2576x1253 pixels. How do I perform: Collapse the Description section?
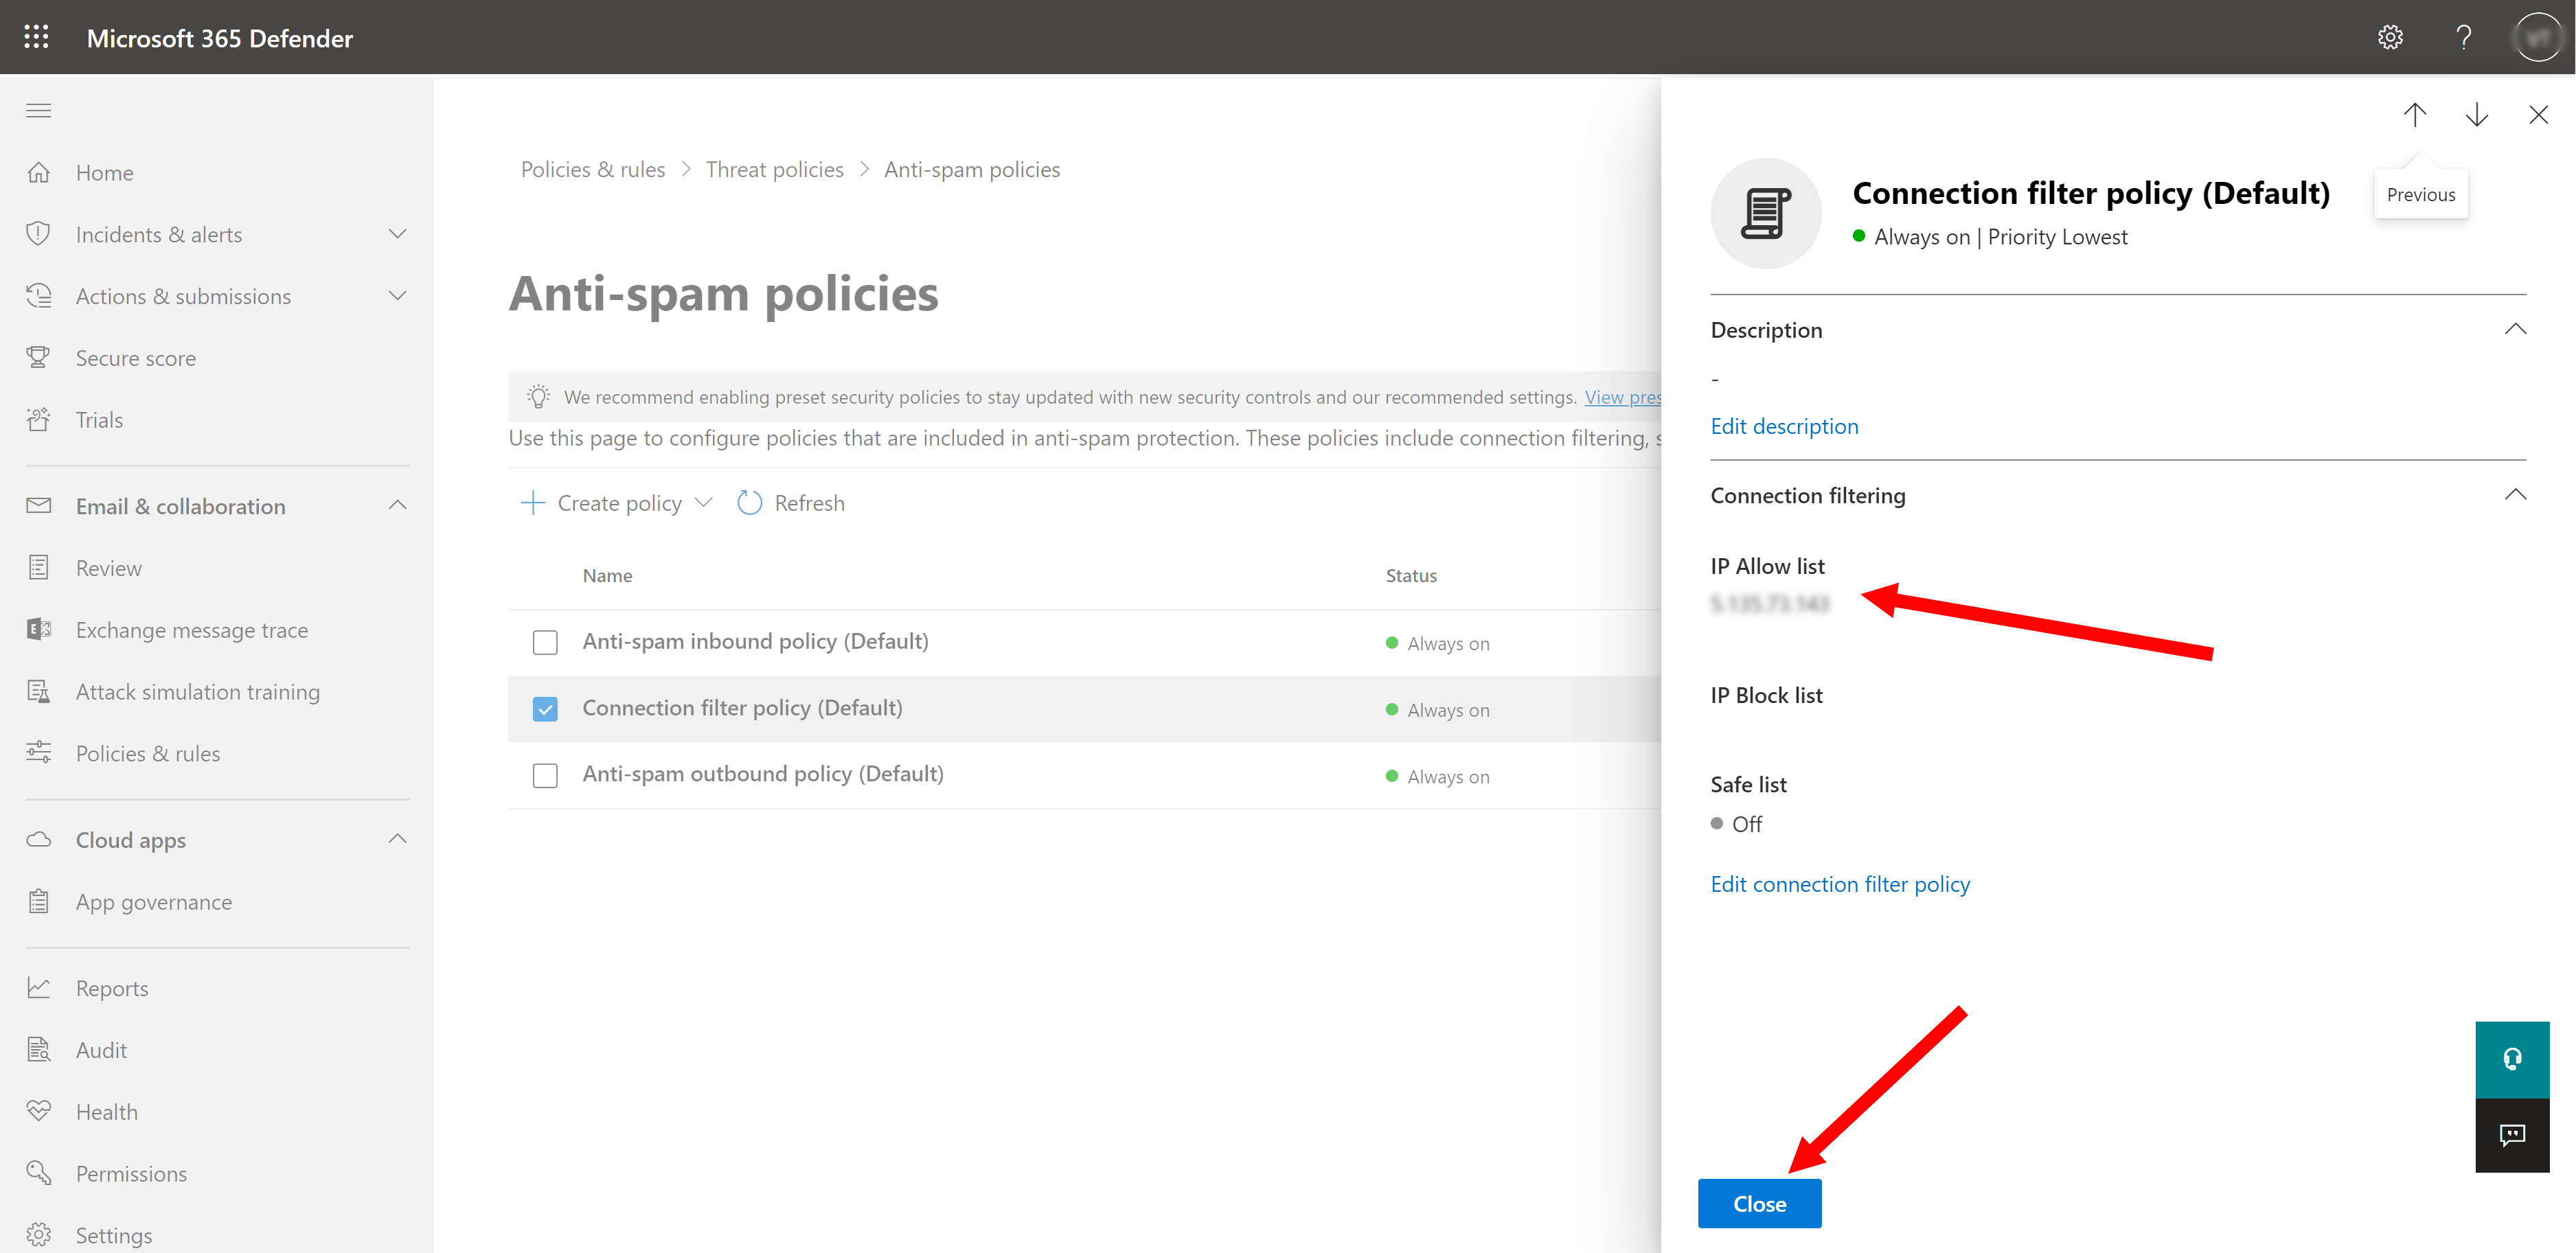click(2515, 330)
